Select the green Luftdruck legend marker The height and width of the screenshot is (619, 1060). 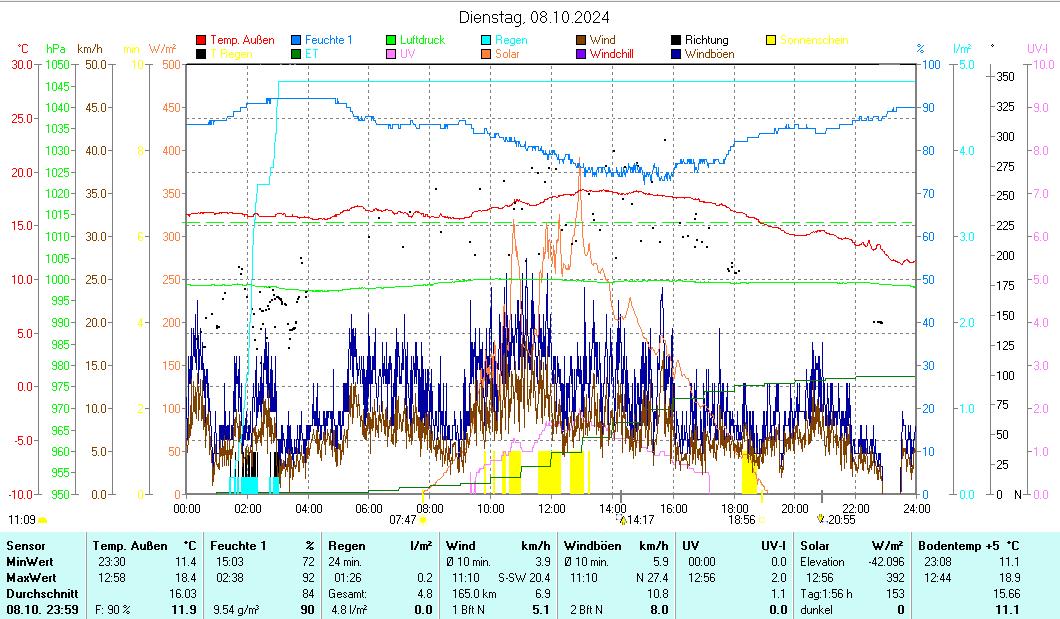coord(391,40)
